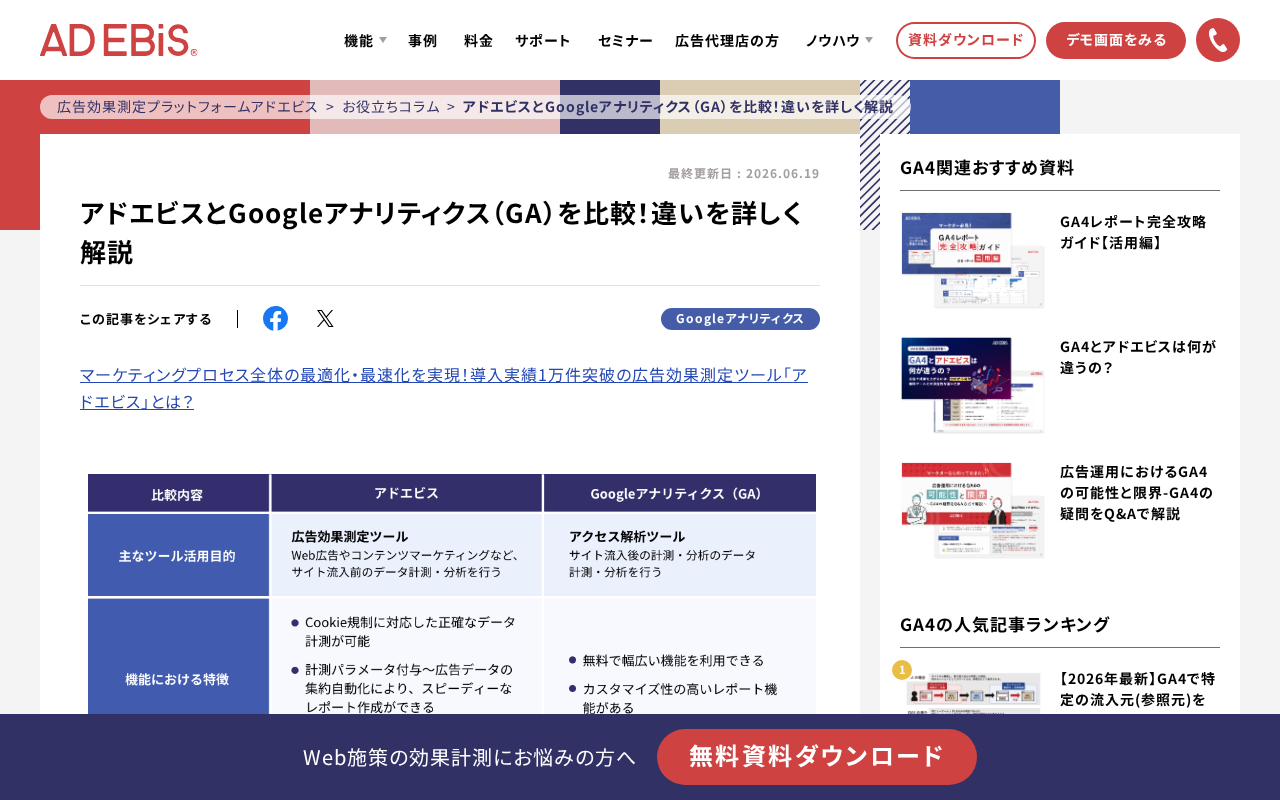The width and height of the screenshot is (1280, 800).
Task: Click the 主なツール活用目的 row header
Action: point(178,555)
